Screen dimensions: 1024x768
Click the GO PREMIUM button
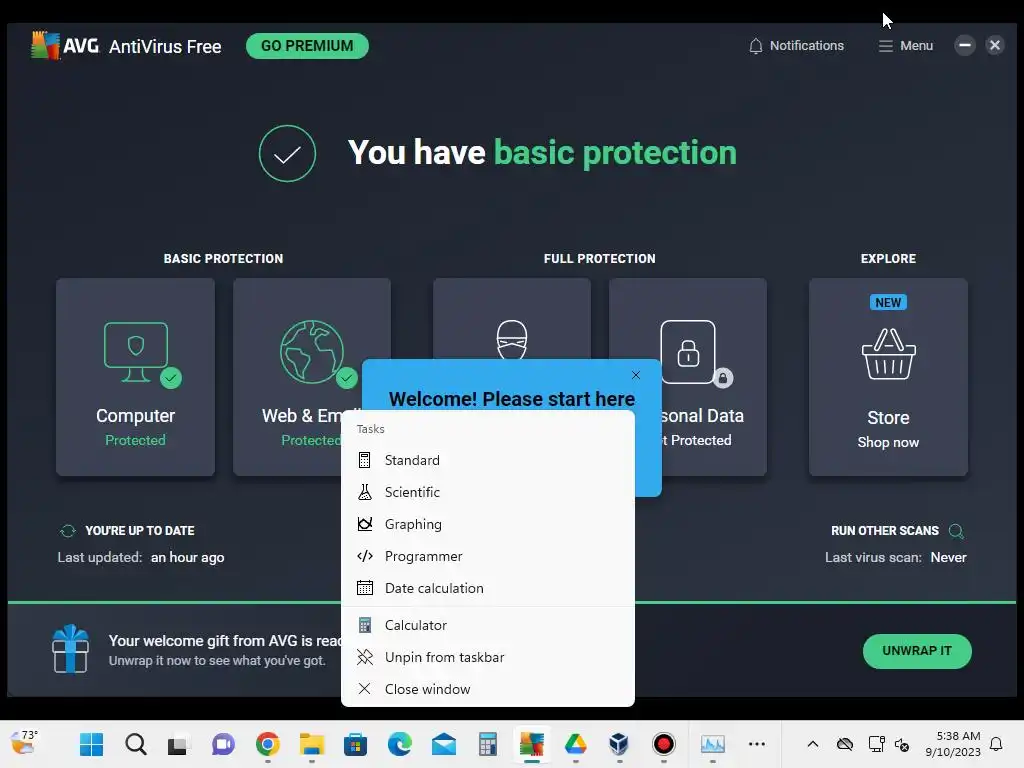pyautogui.click(x=307, y=46)
